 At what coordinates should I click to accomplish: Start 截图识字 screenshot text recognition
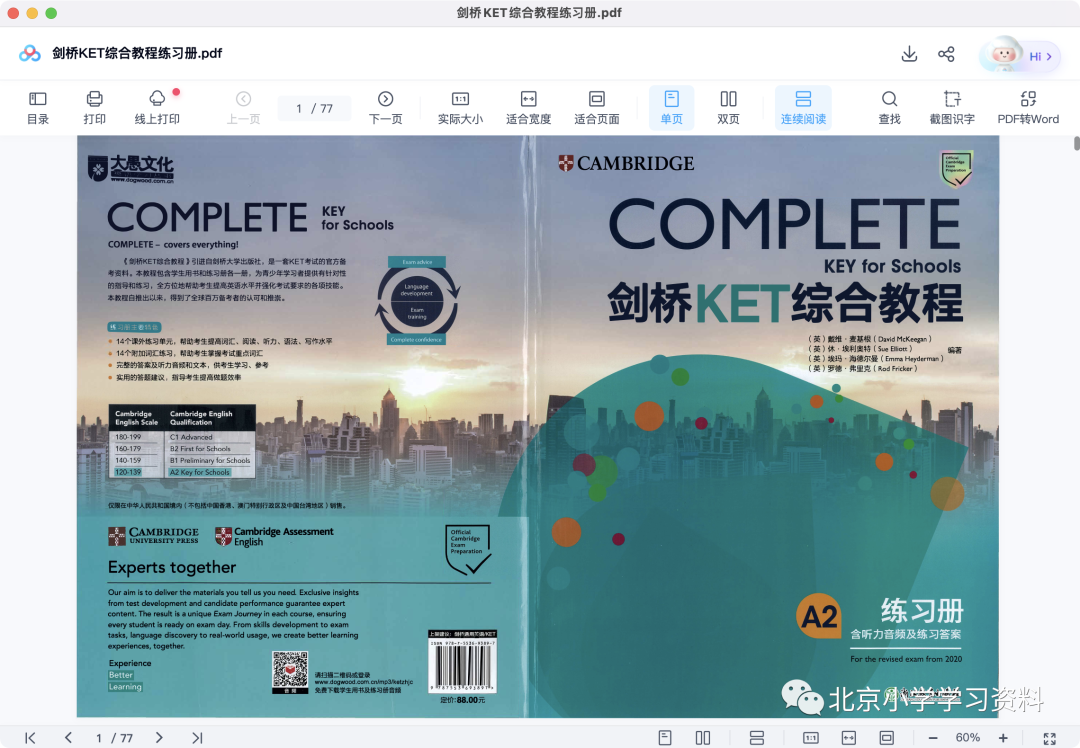point(952,108)
